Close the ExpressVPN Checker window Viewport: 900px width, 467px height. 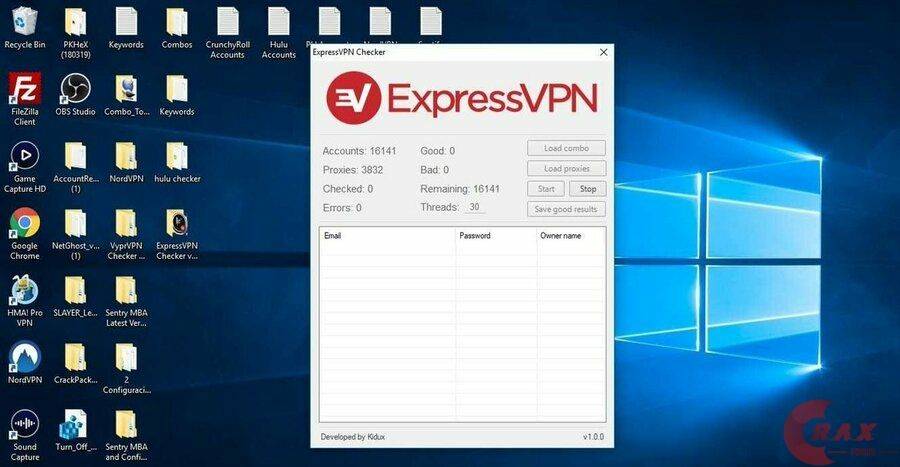click(603, 52)
